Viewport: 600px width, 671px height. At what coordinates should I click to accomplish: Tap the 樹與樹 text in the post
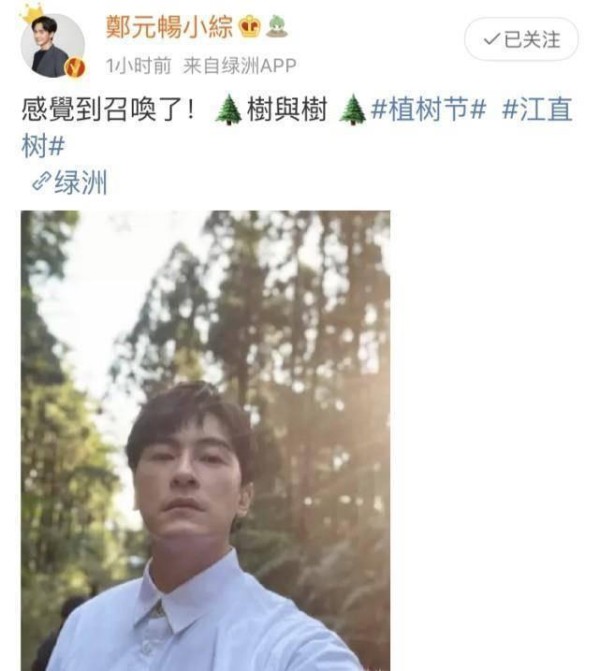coord(287,110)
